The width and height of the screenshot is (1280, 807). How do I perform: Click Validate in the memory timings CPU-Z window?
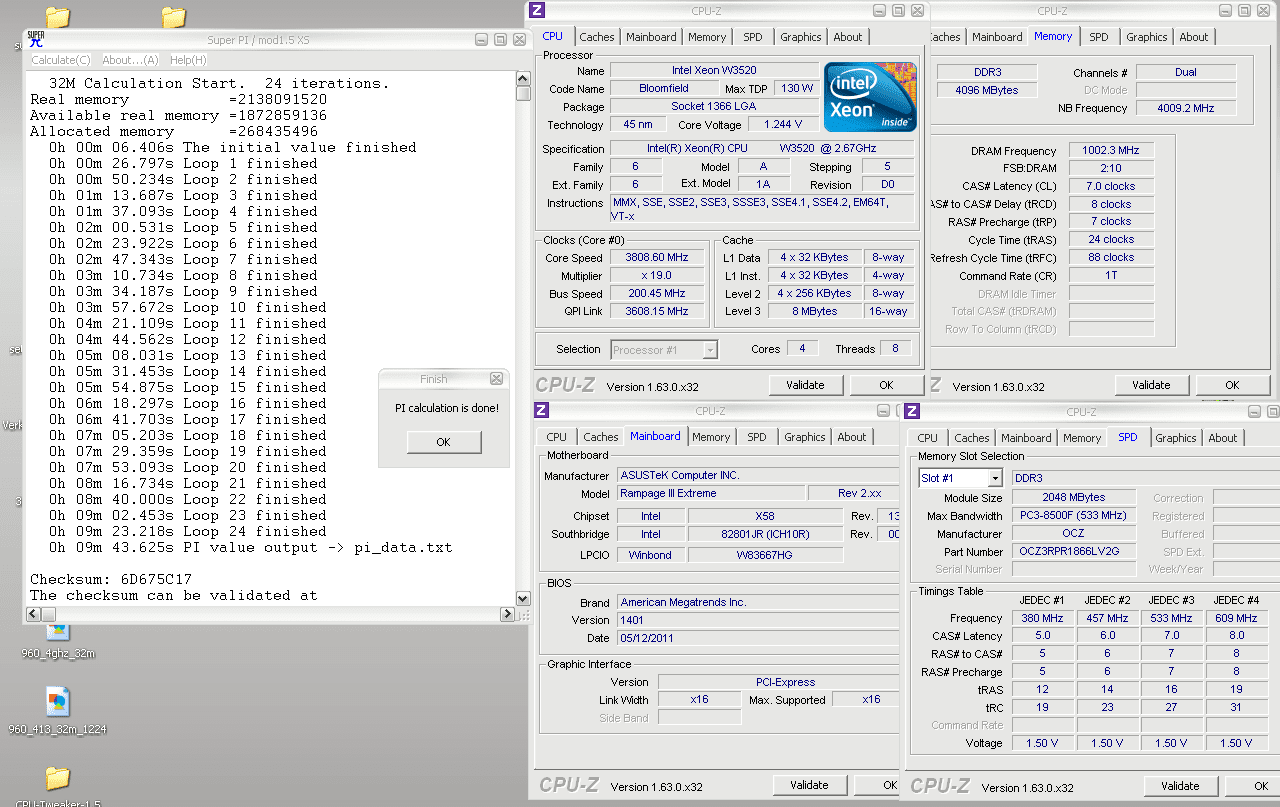click(x=1151, y=385)
